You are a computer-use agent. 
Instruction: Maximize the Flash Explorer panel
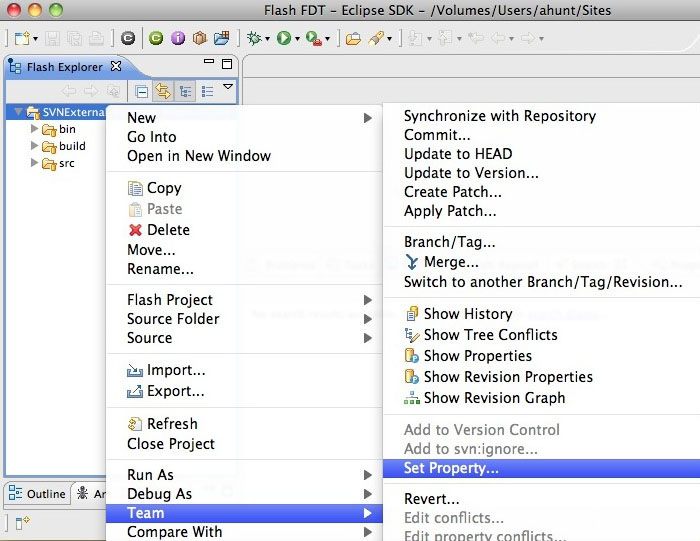[227, 64]
